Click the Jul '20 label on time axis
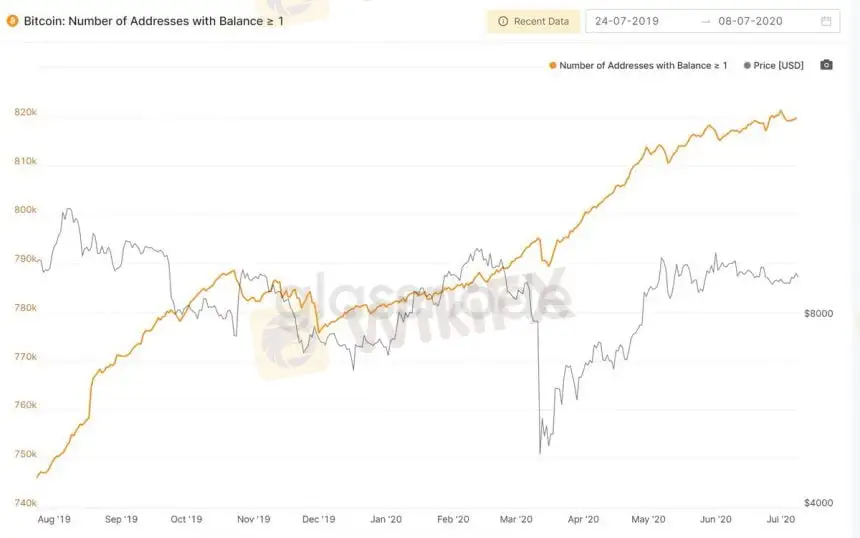This screenshot has height=538, width=860. [x=780, y=519]
